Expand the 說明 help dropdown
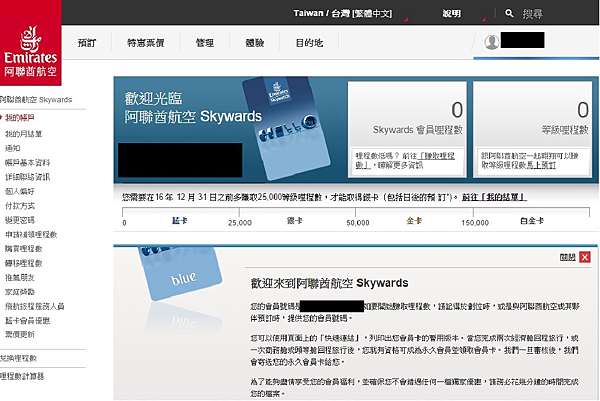This screenshot has width=600, height=401. [x=452, y=13]
